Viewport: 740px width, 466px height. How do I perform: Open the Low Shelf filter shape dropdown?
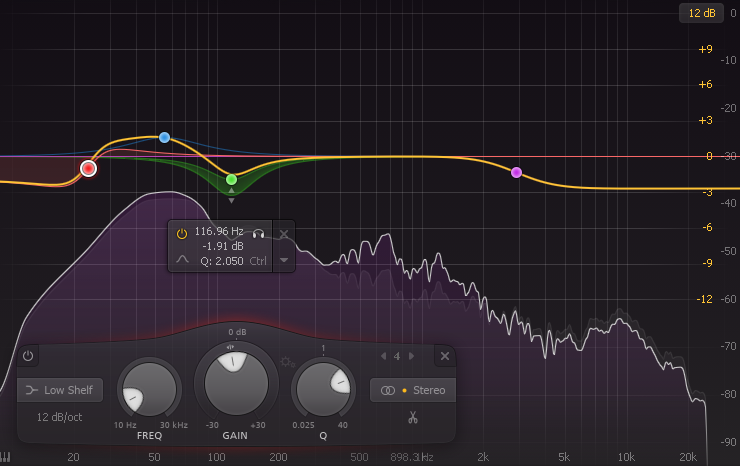click(59, 390)
